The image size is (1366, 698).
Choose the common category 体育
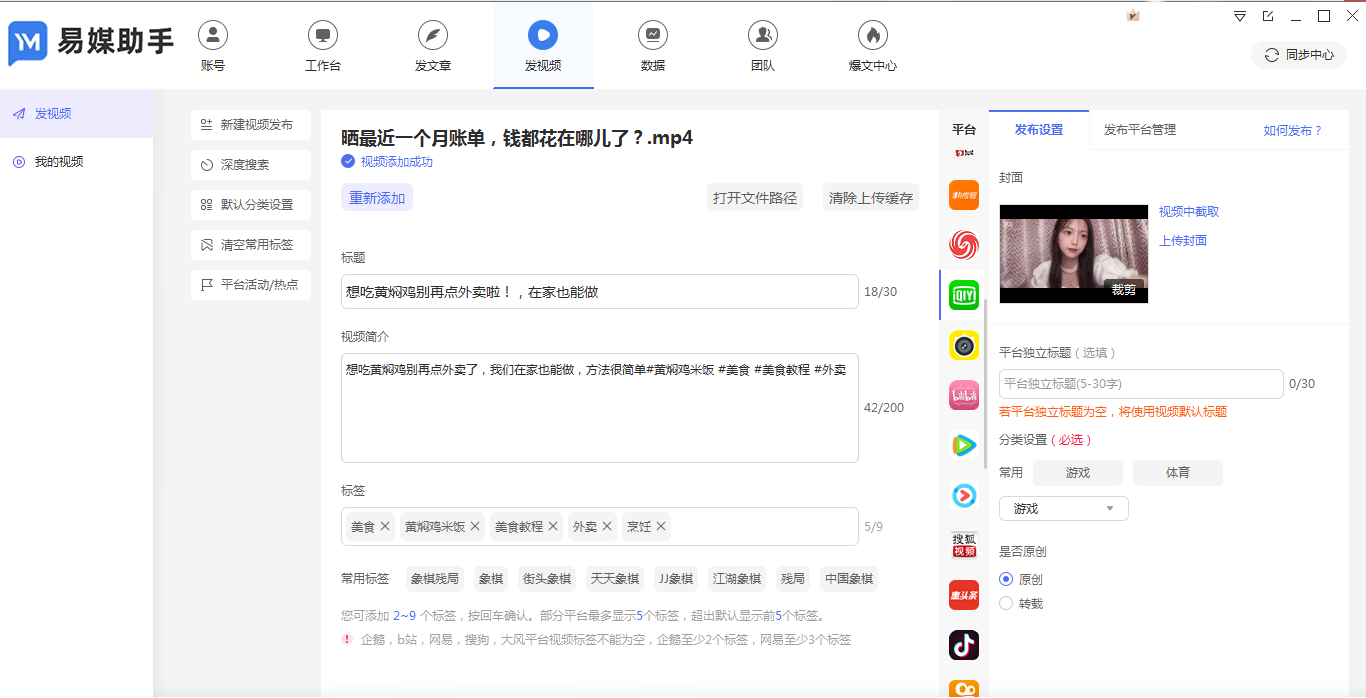(1178, 473)
